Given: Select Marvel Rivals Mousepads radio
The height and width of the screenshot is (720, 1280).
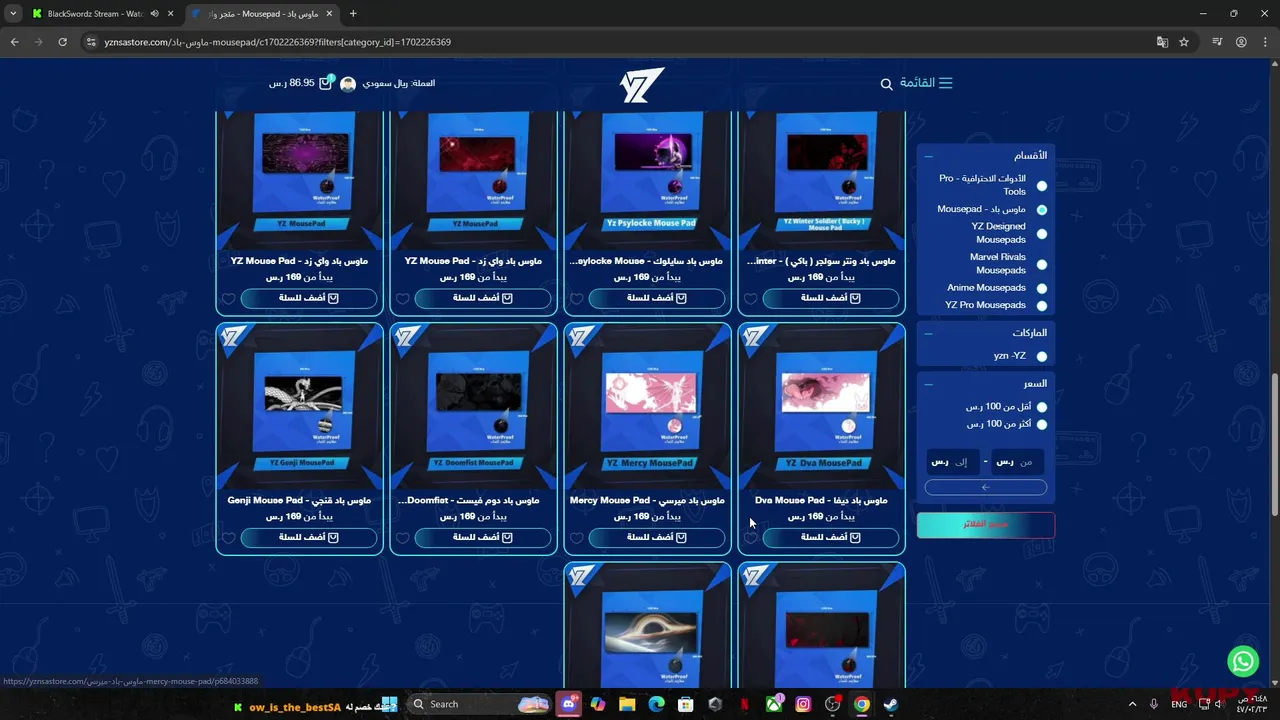Looking at the screenshot, I should click(1042, 265).
